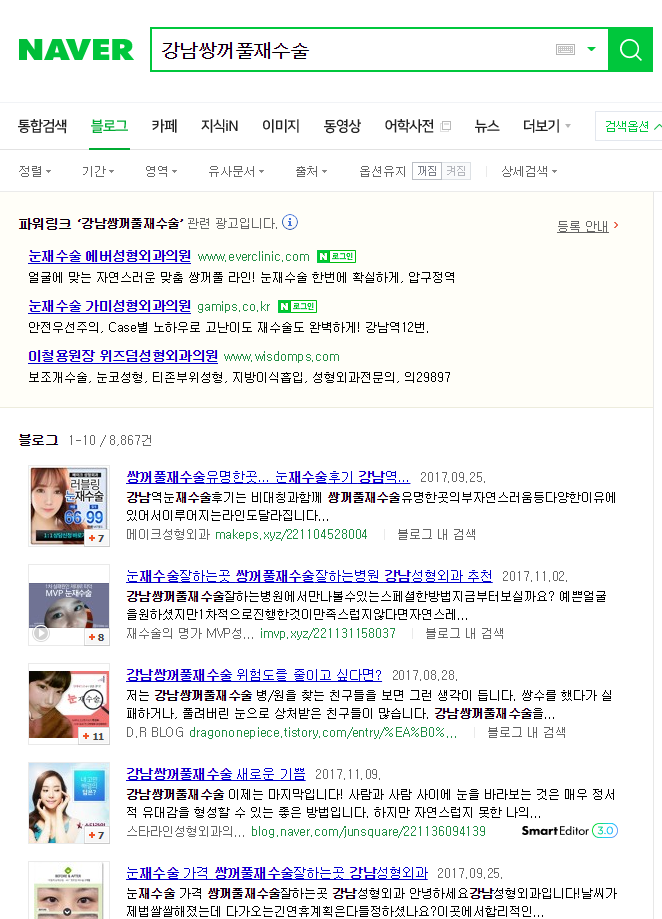
Task: Click the NAVER logo
Action: 76,50
